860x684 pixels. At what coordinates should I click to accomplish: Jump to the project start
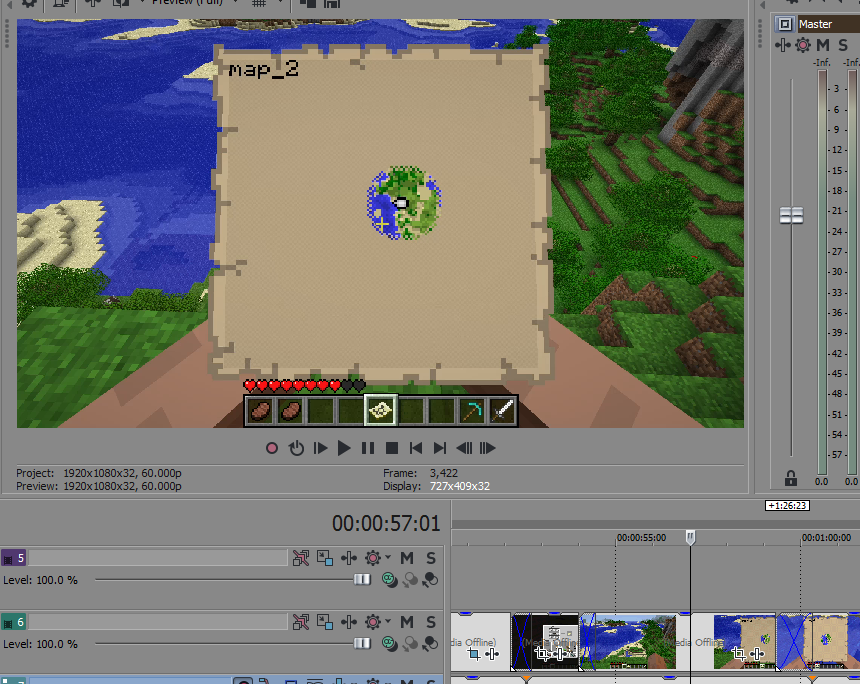pyautogui.click(x=416, y=448)
